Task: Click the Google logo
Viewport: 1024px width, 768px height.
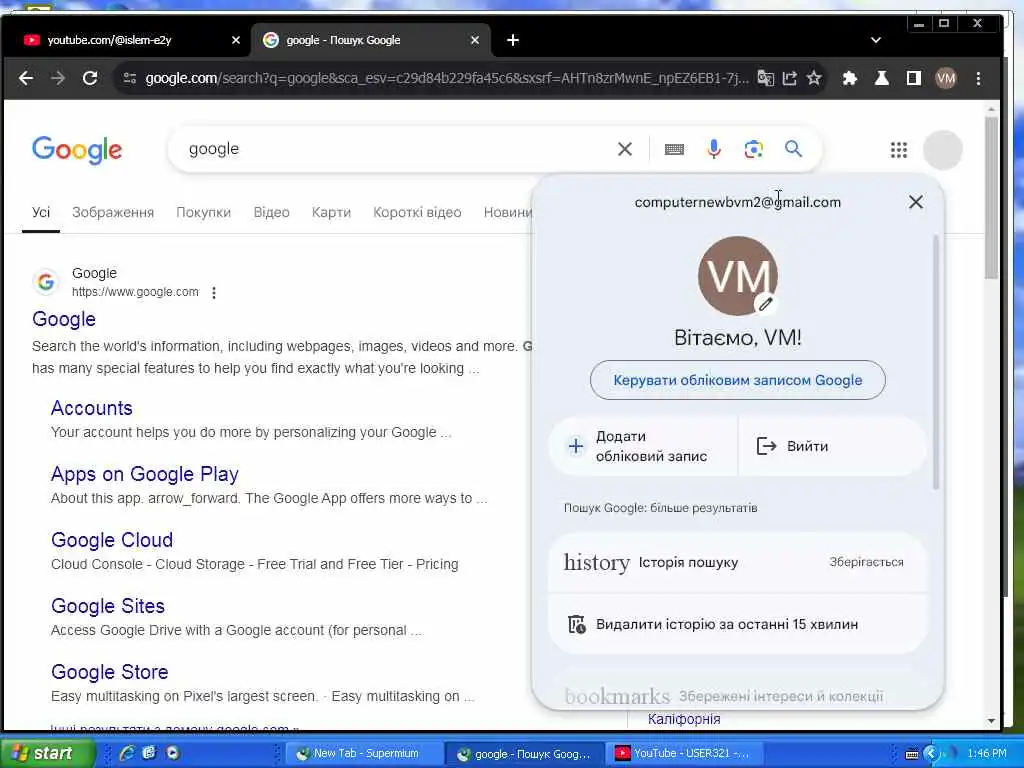Action: [77, 150]
